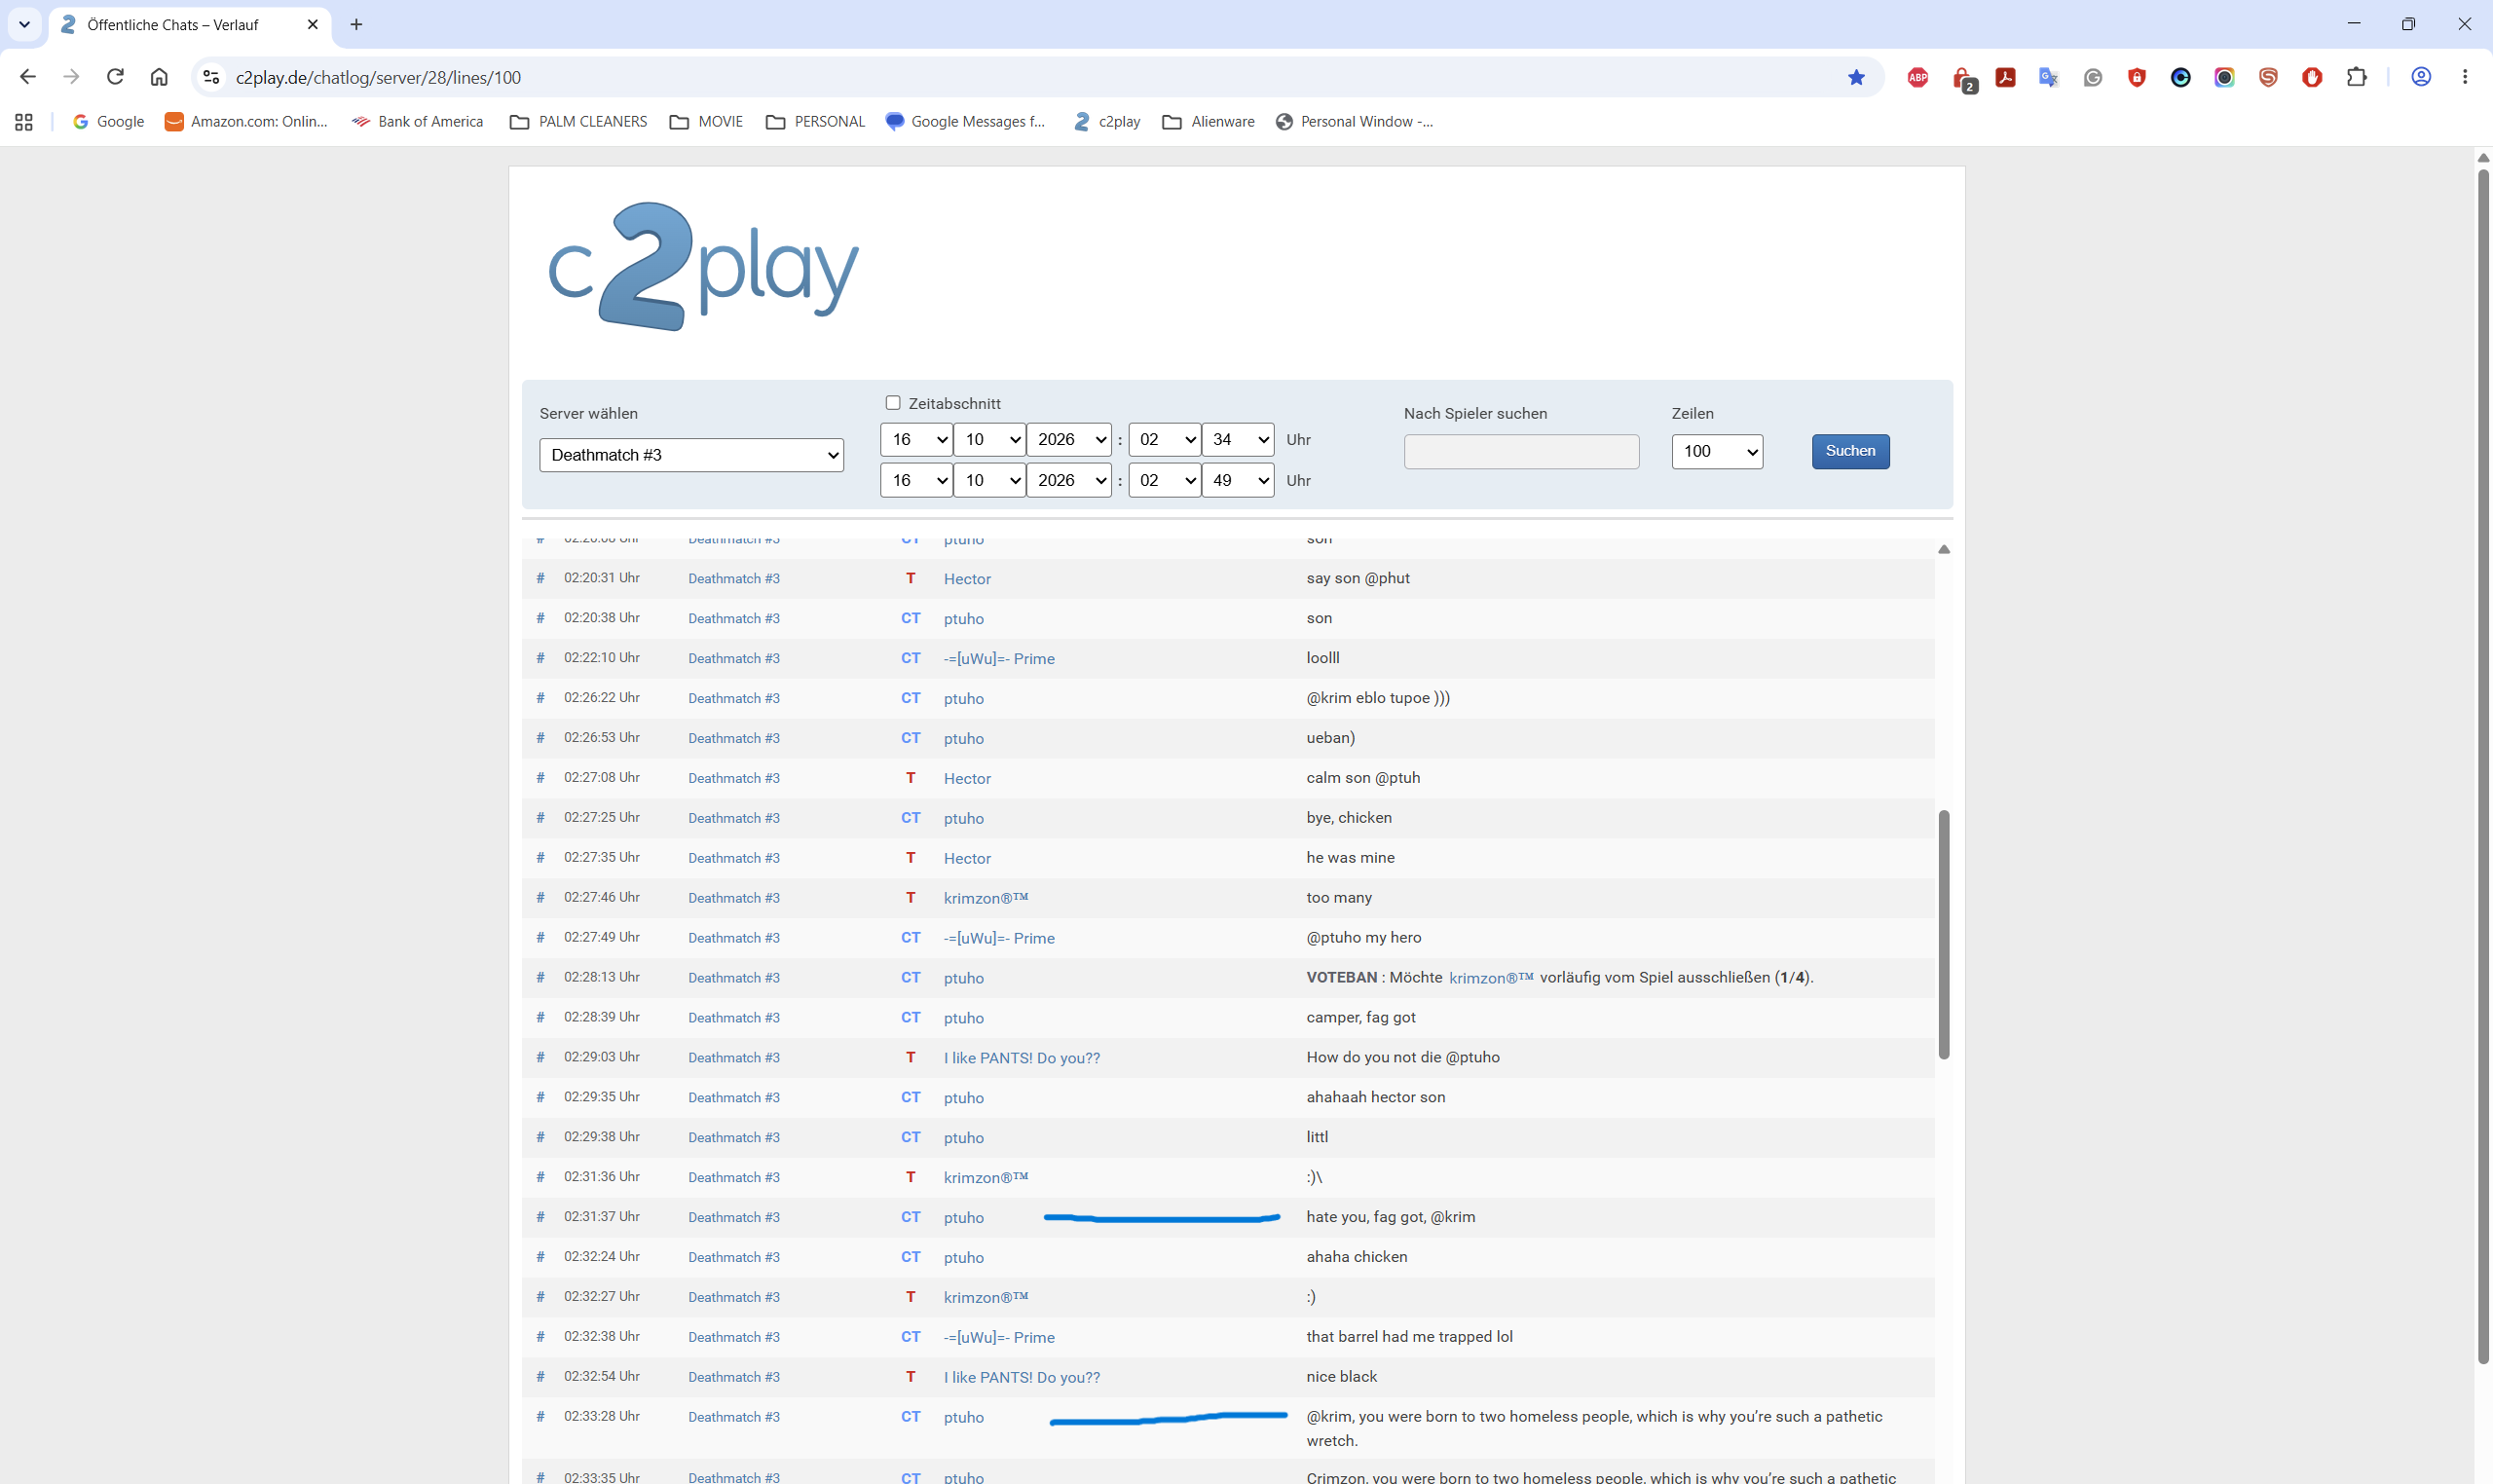Open the Google Translate extension
The image size is (2493, 1484).
pyautogui.click(x=2048, y=77)
